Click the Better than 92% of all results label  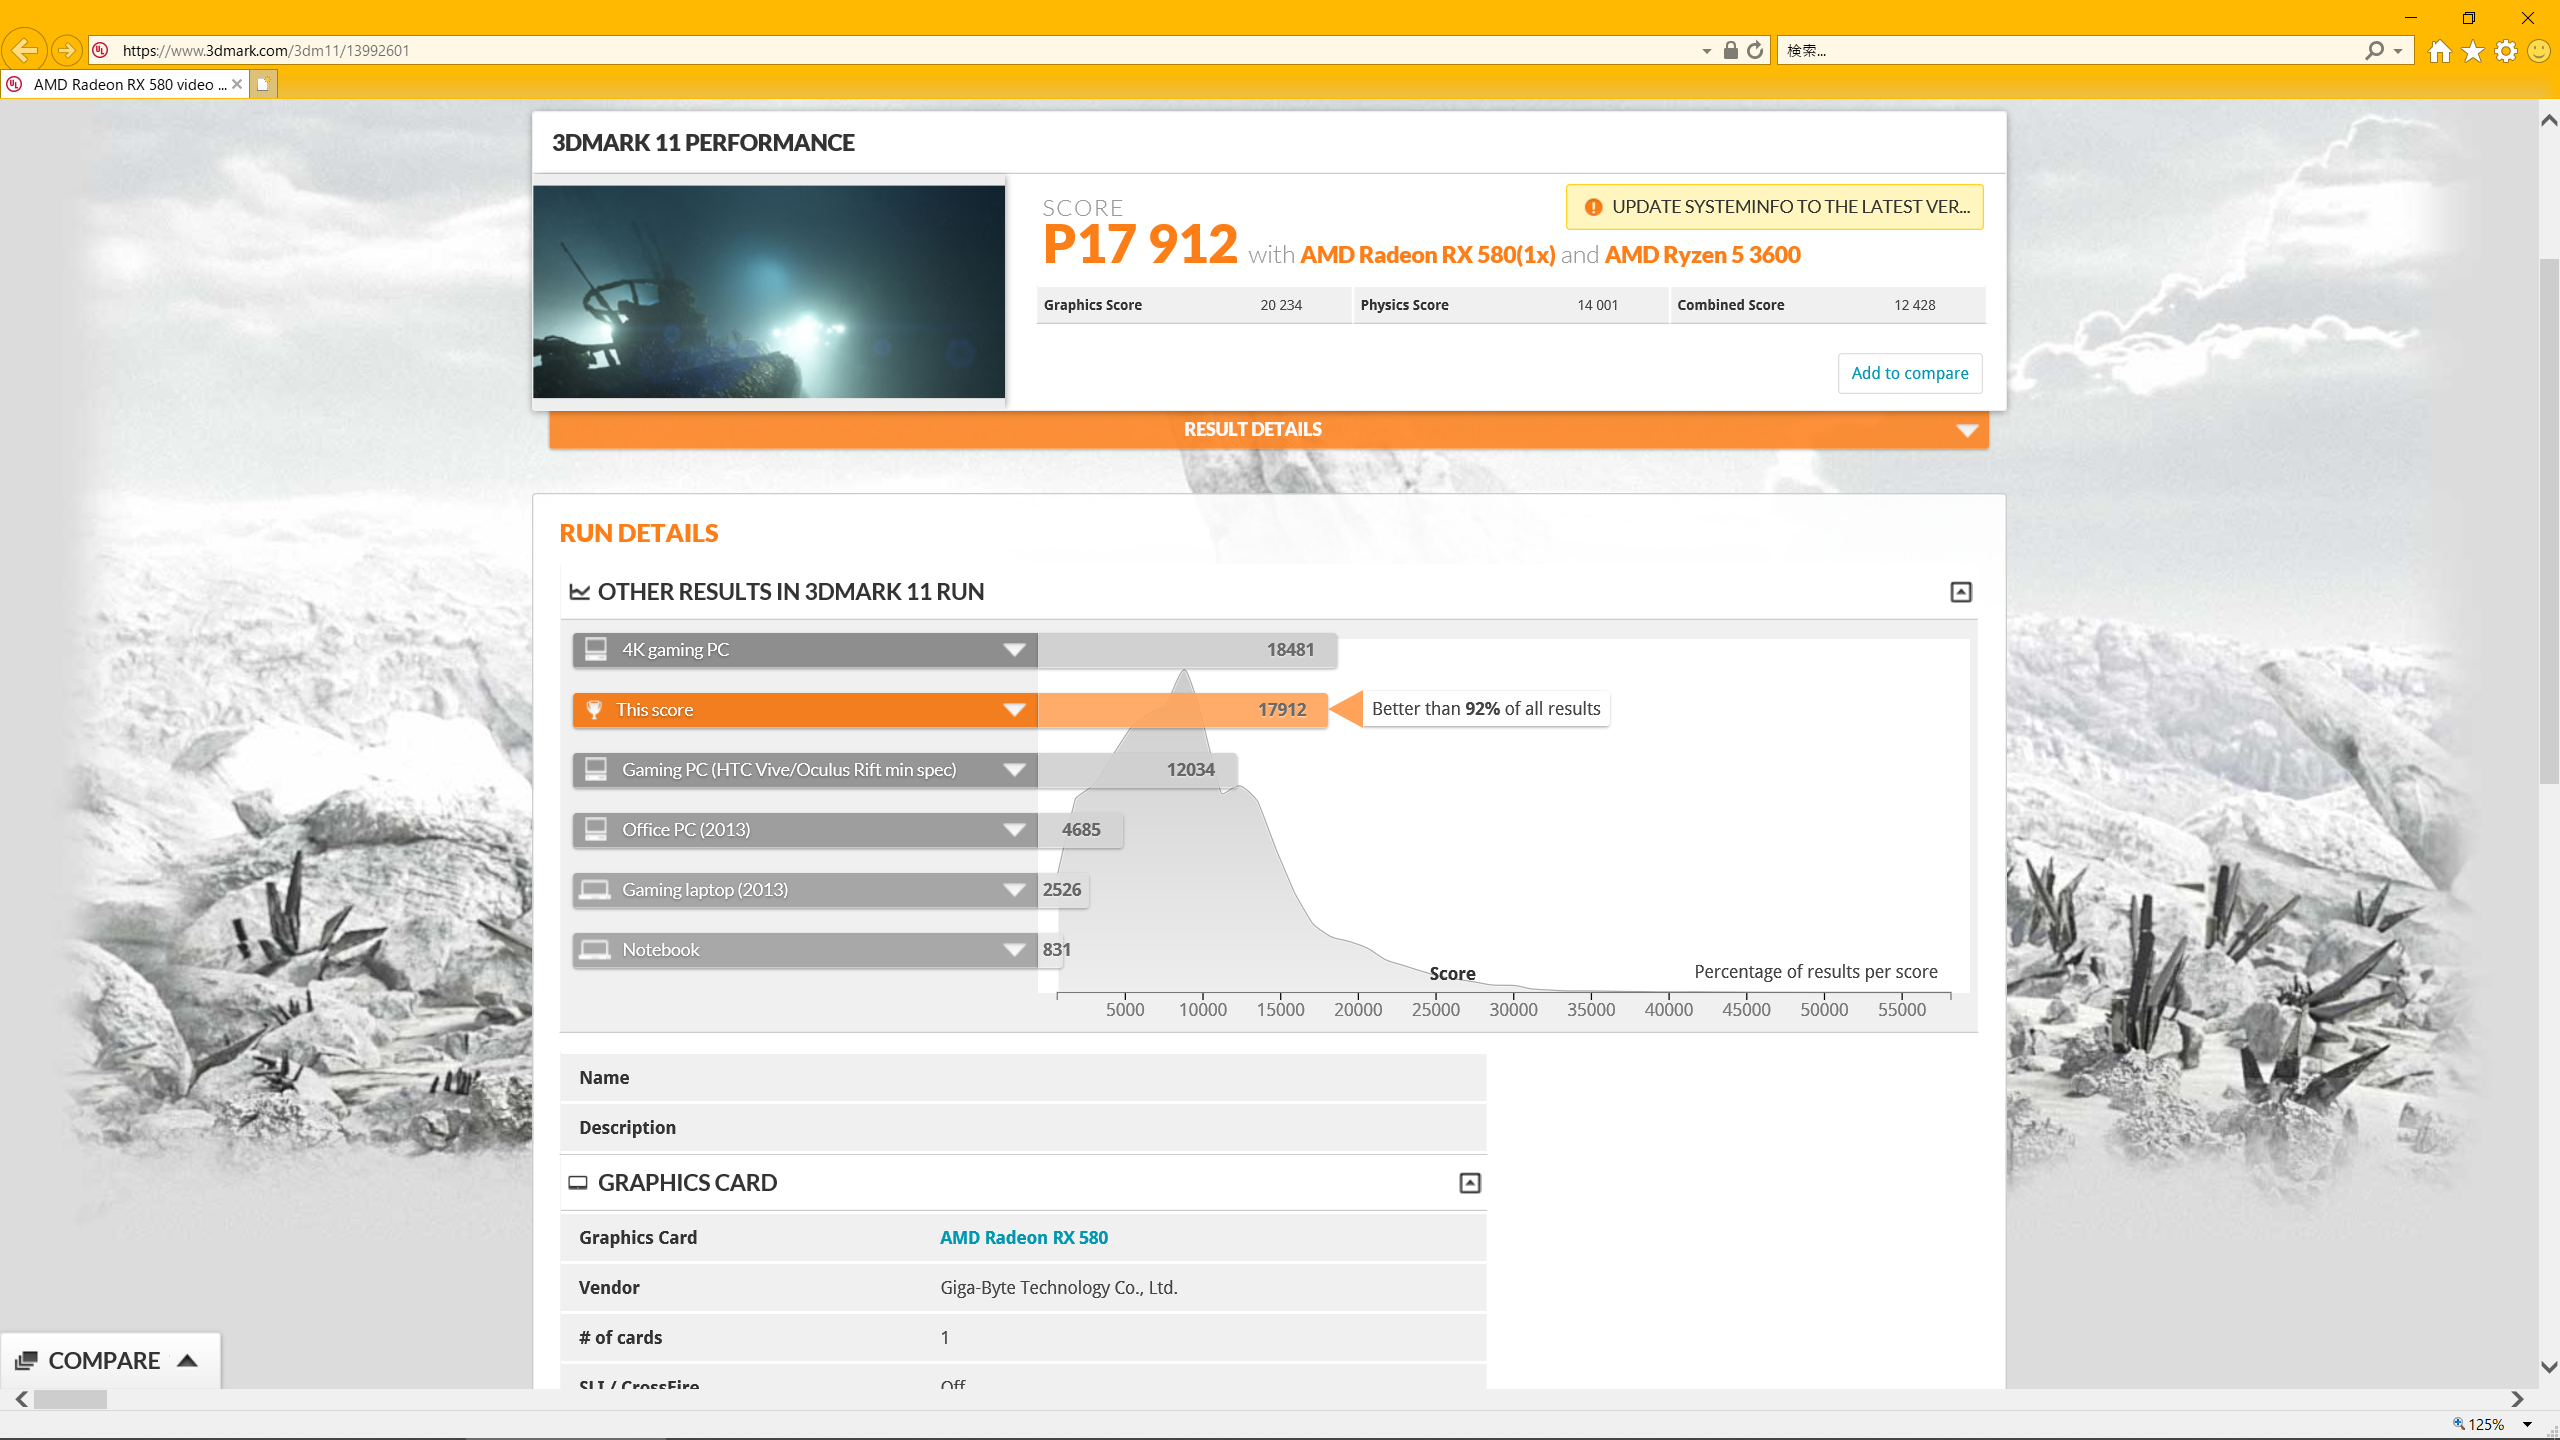(x=1486, y=709)
